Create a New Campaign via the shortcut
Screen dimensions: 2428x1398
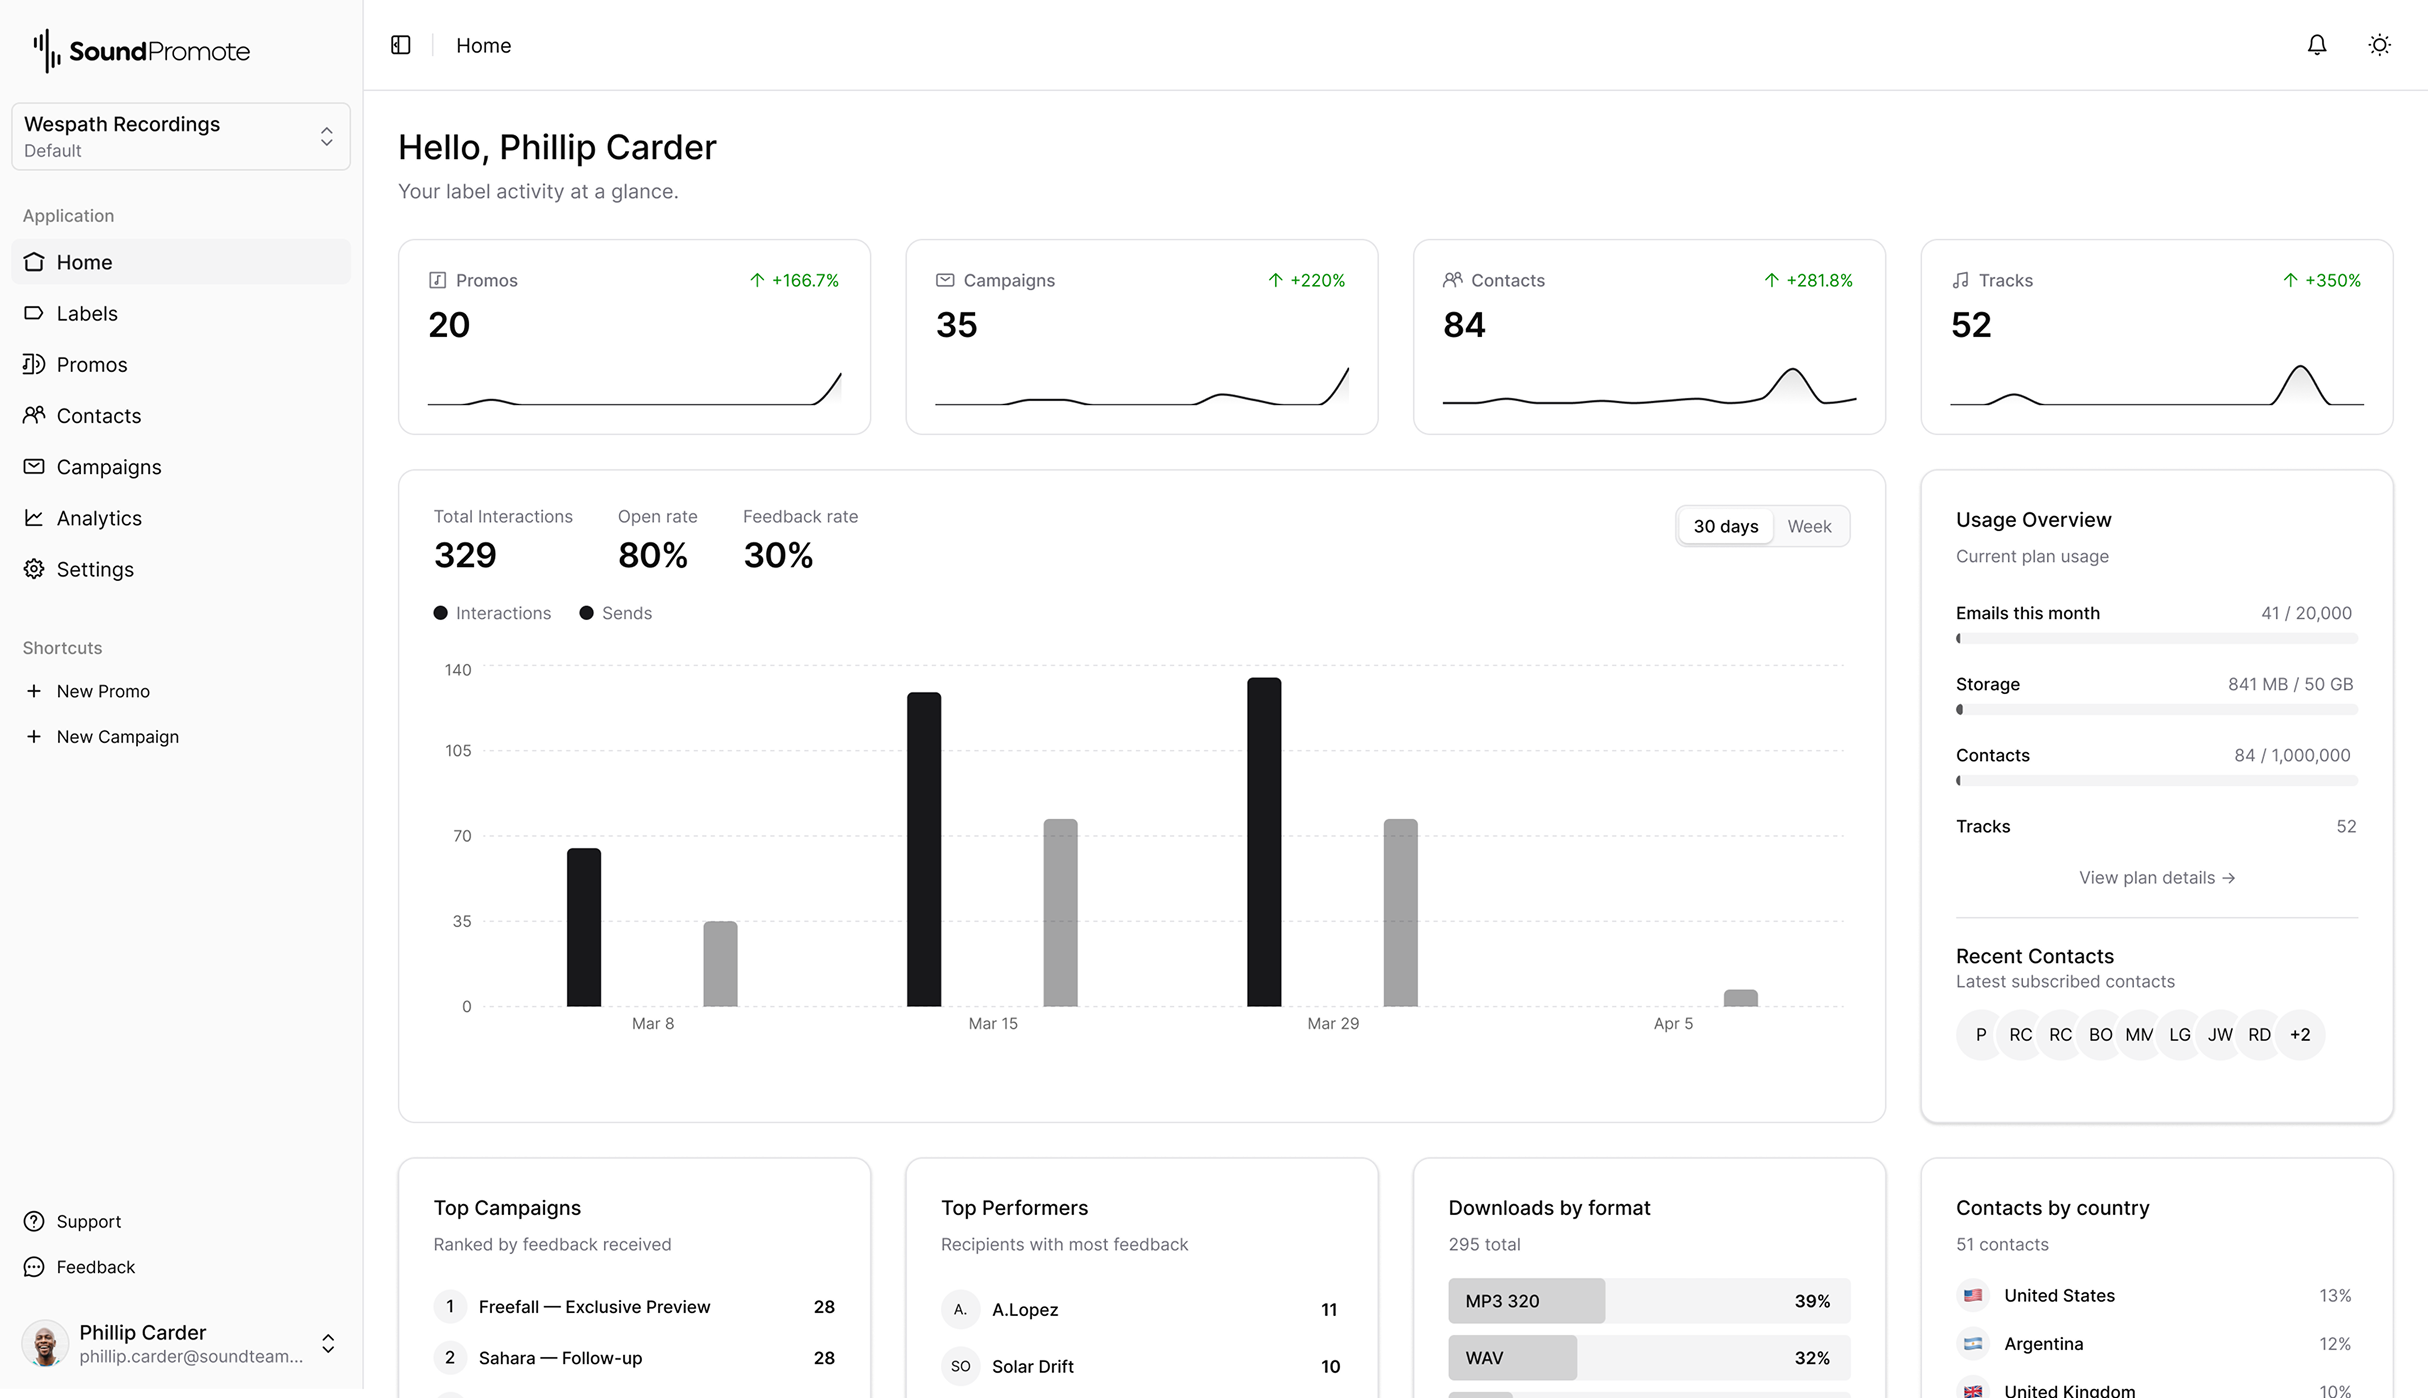click(x=117, y=736)
